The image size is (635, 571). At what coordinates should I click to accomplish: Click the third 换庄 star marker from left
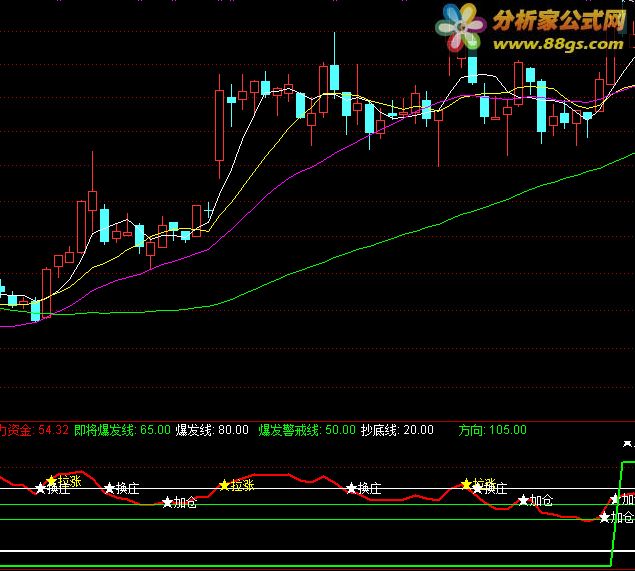click(351, 488)
